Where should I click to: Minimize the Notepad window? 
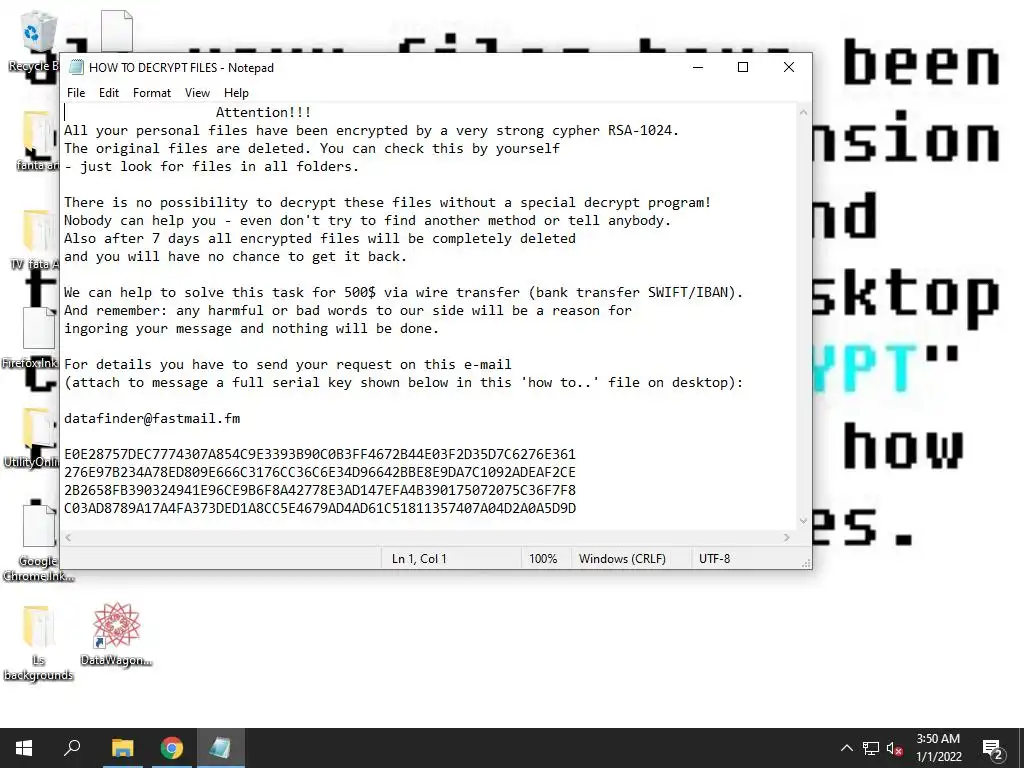pos(697,67)
